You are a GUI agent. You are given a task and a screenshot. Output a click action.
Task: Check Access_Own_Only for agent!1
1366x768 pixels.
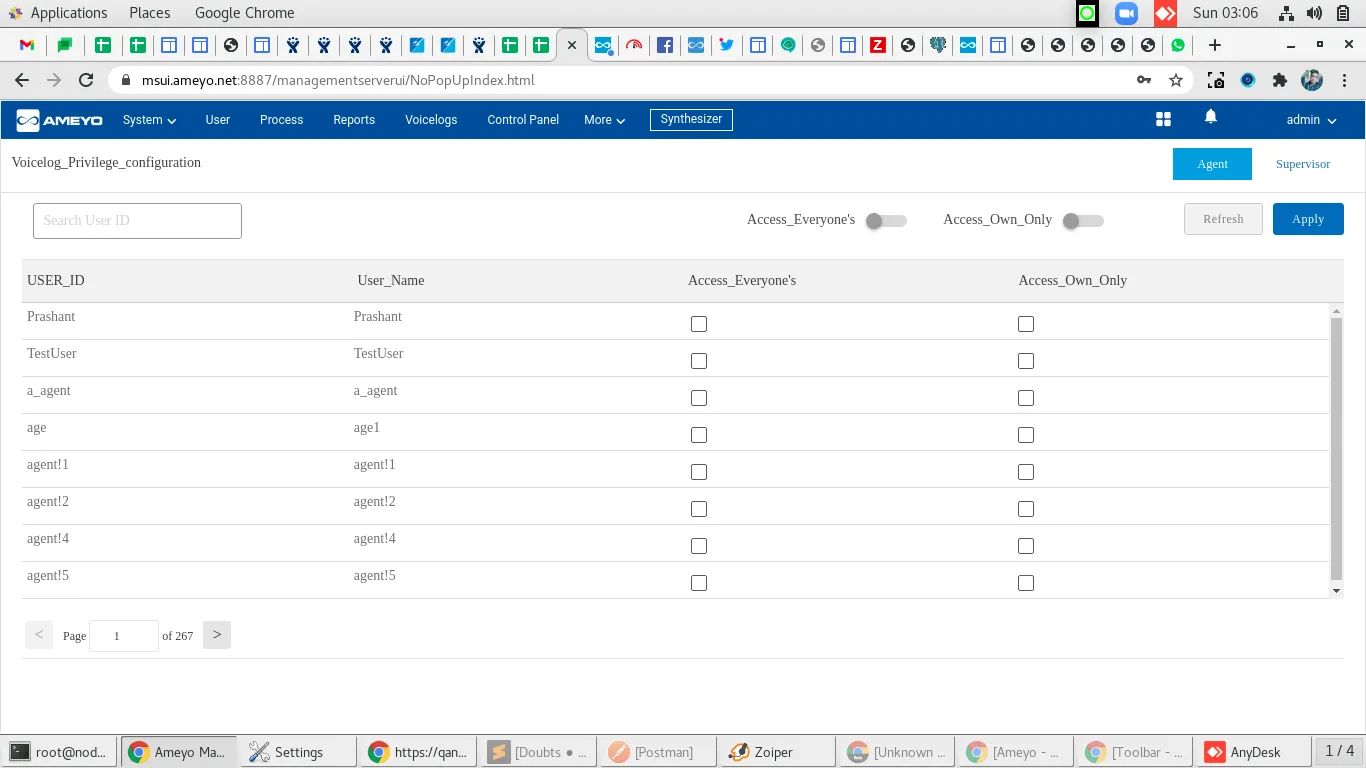coord(1026,472)
